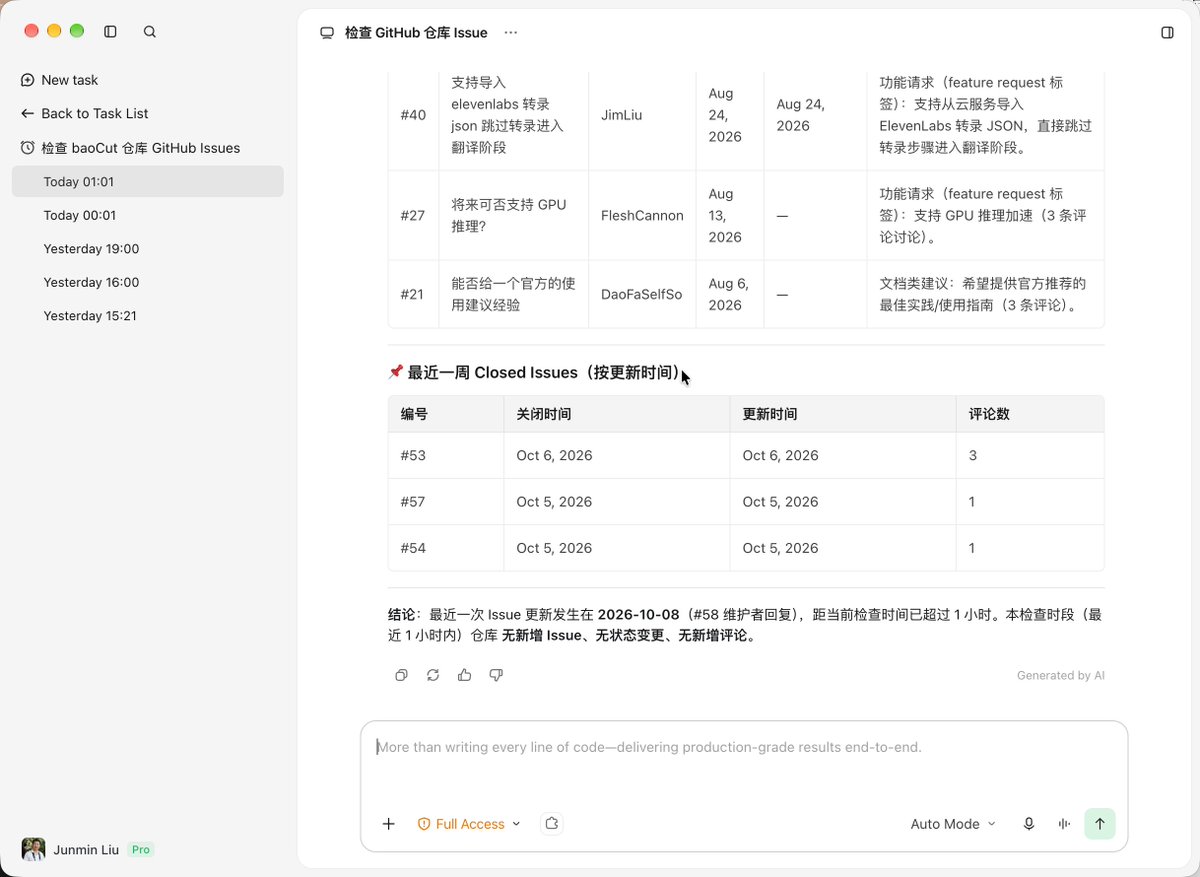Click author JimLiu cell
This screenshot has height=877, width=1200.
point(623,115)
